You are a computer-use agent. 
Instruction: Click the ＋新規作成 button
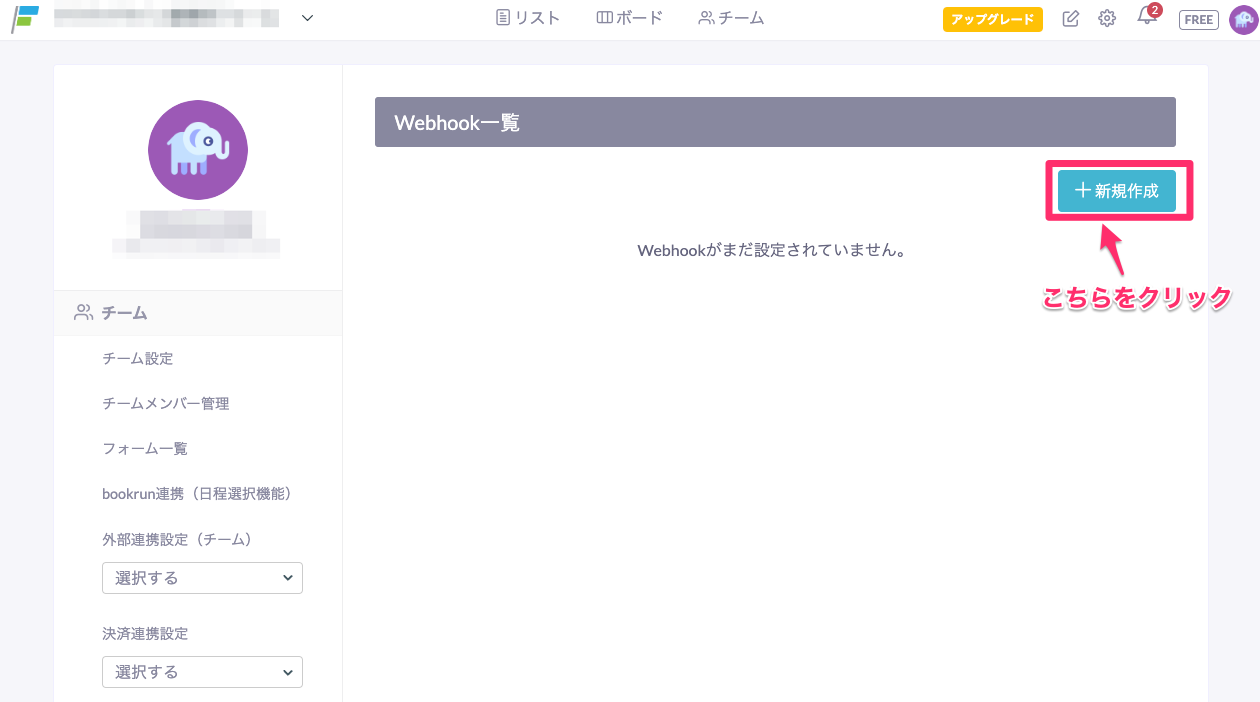click(x=1116, y=191)
